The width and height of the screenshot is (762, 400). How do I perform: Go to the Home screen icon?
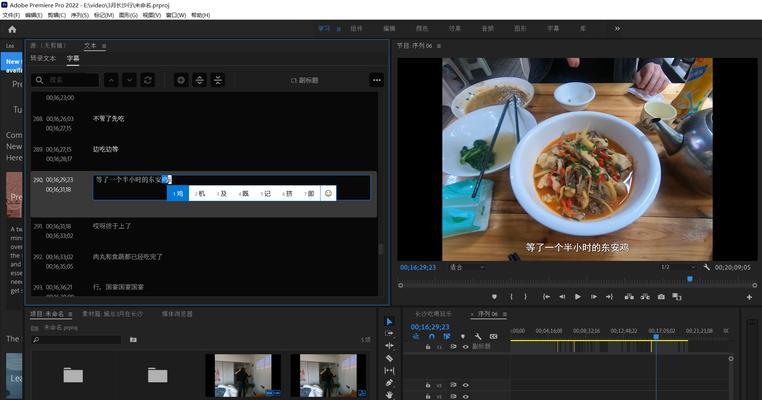[x=12, y=29]
